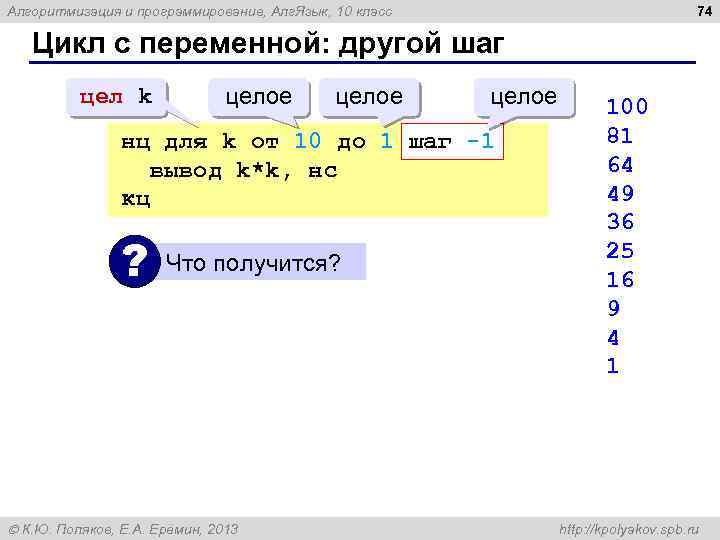Image resolution: width=720 pixels, height=540 pixels.
Task: Click the 'целое' callout above шаг -1
Action: tap(523, 97)
